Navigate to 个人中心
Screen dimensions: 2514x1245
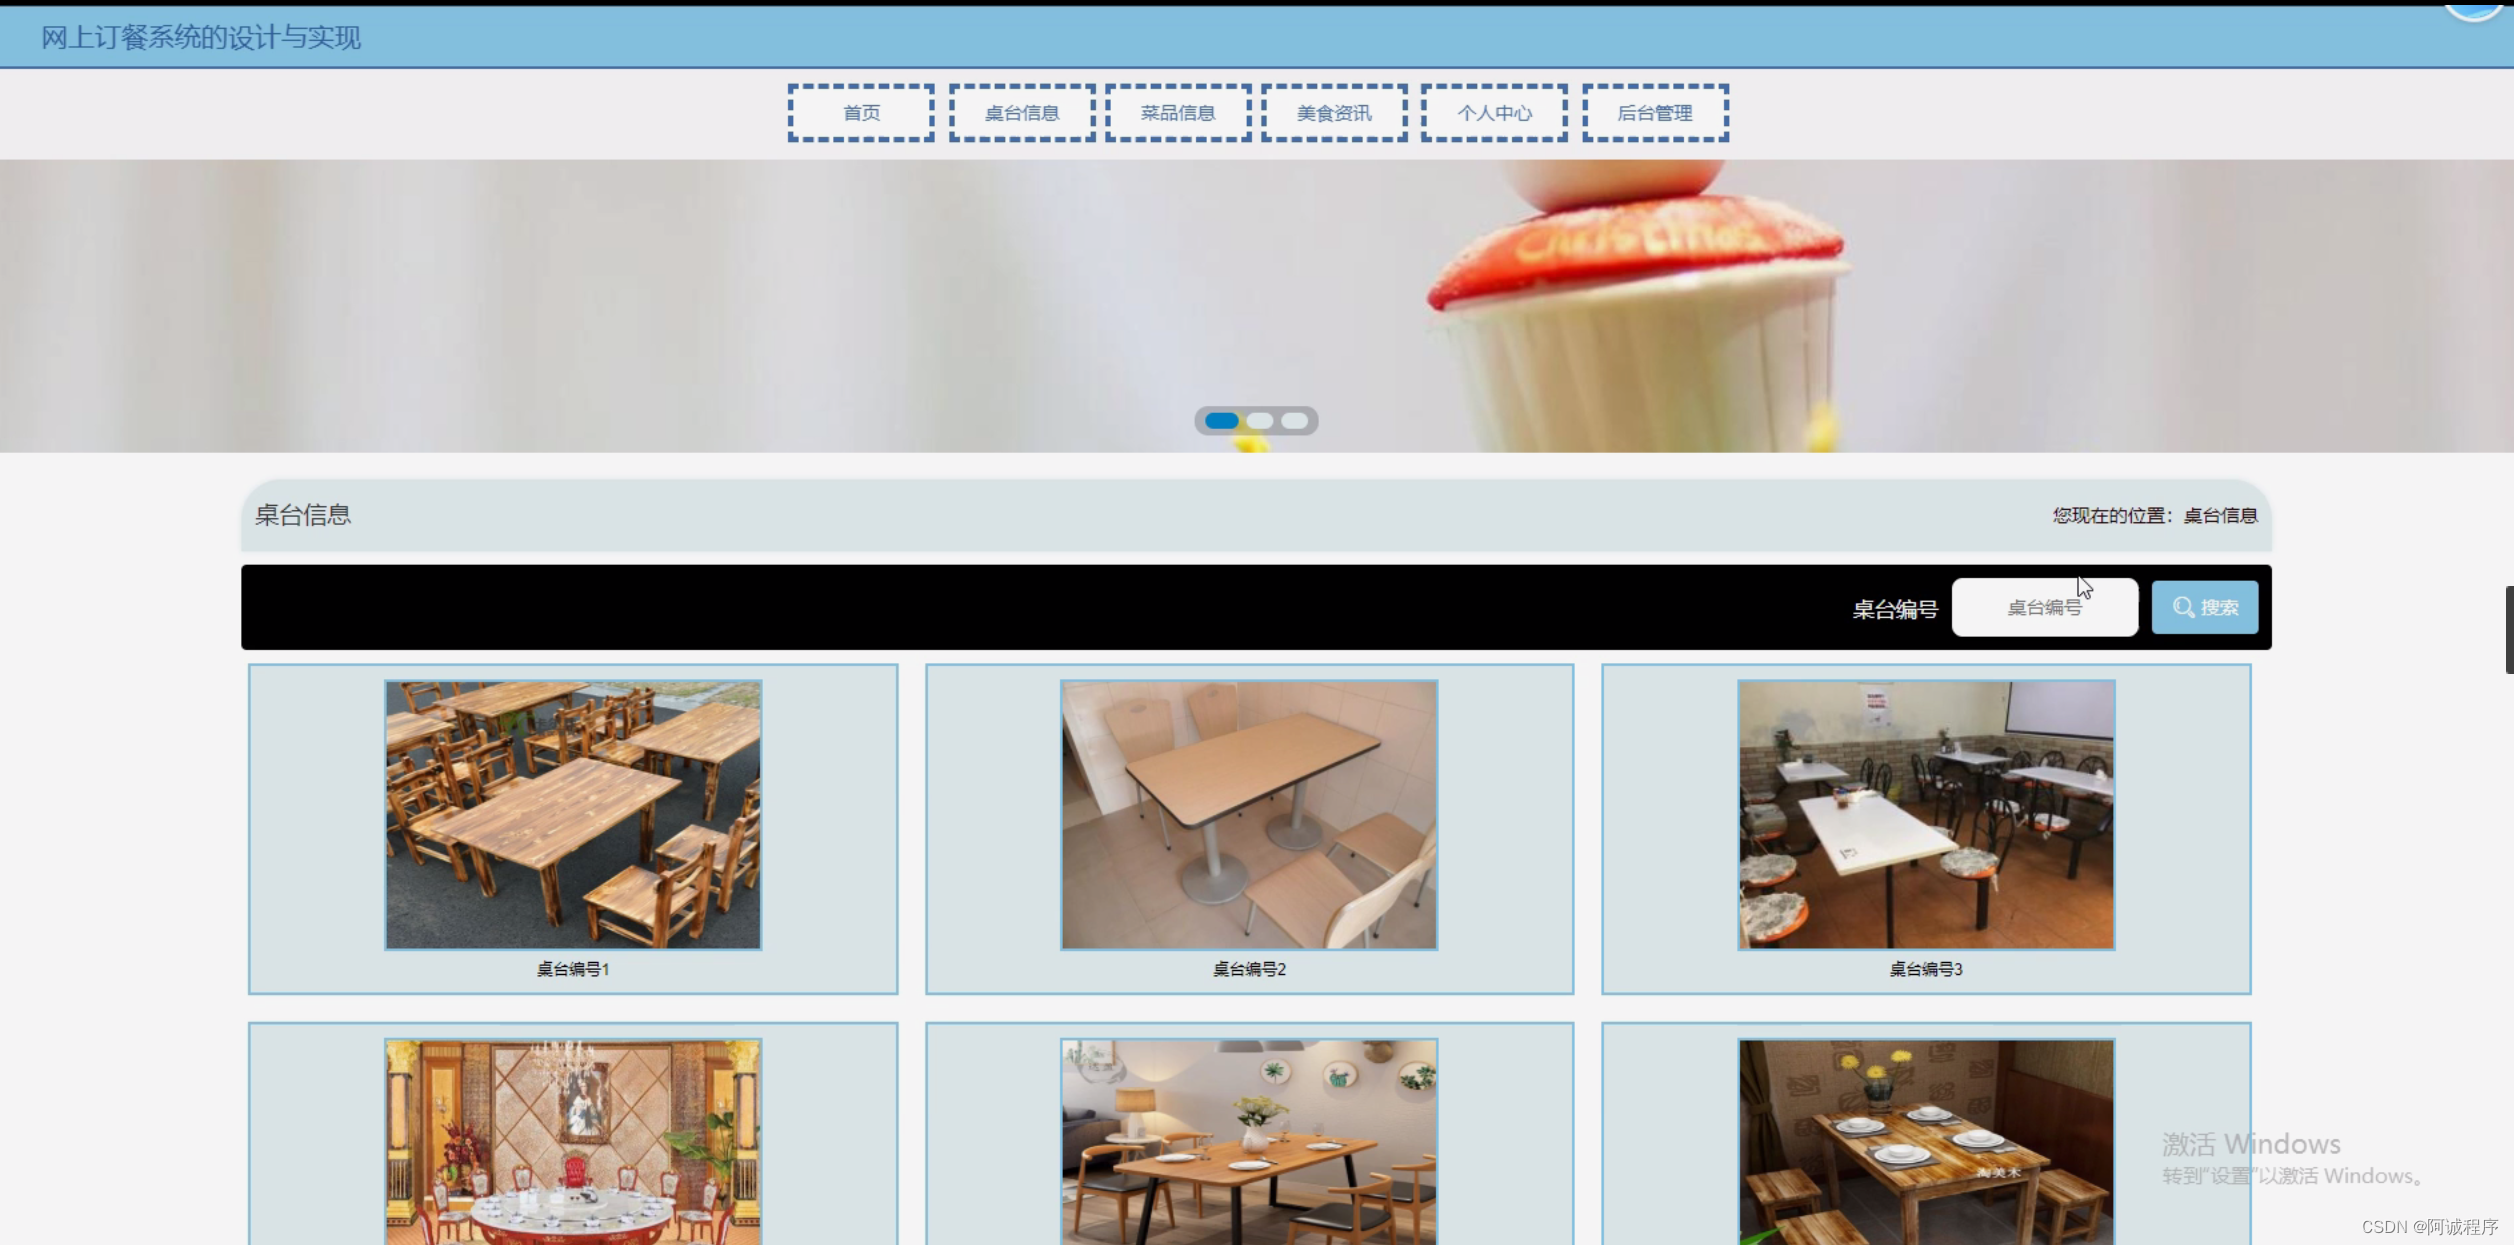[x=1494, y=113]
